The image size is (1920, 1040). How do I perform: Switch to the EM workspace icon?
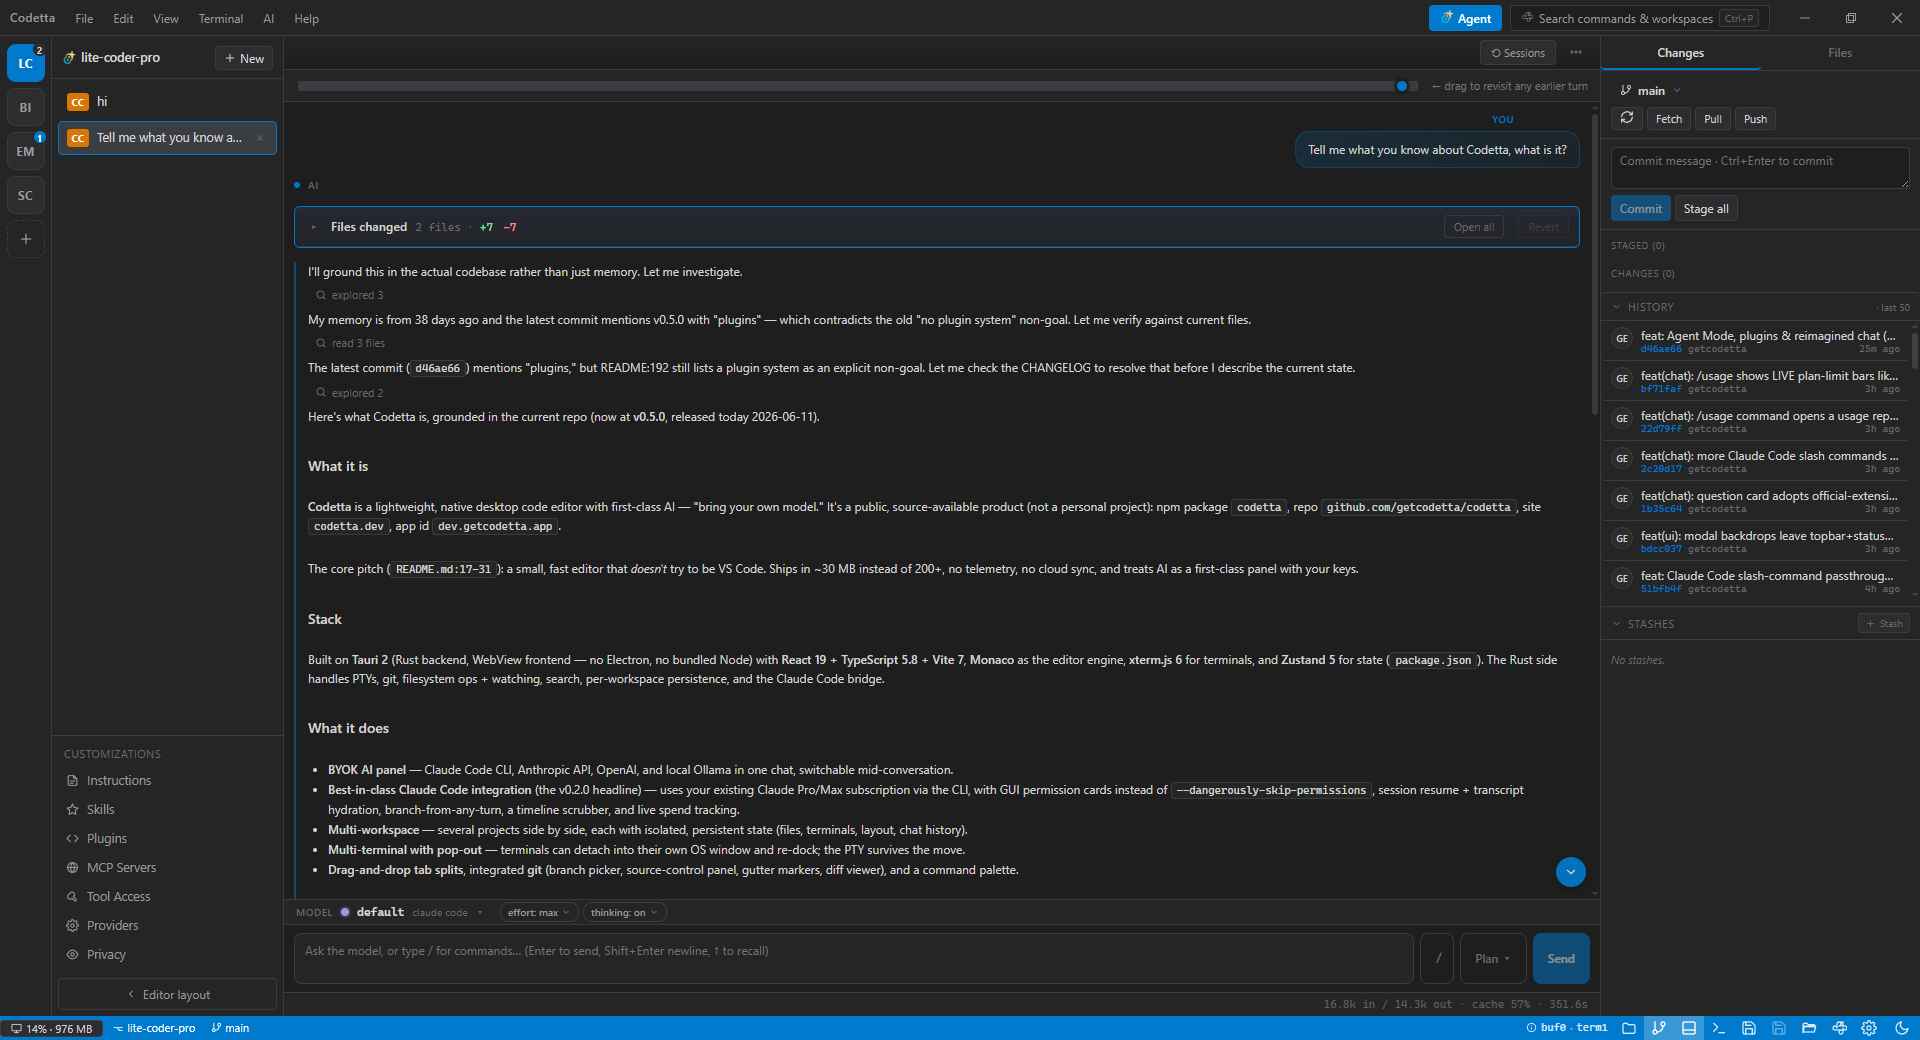pyautogui.click(x=26, y=151)
